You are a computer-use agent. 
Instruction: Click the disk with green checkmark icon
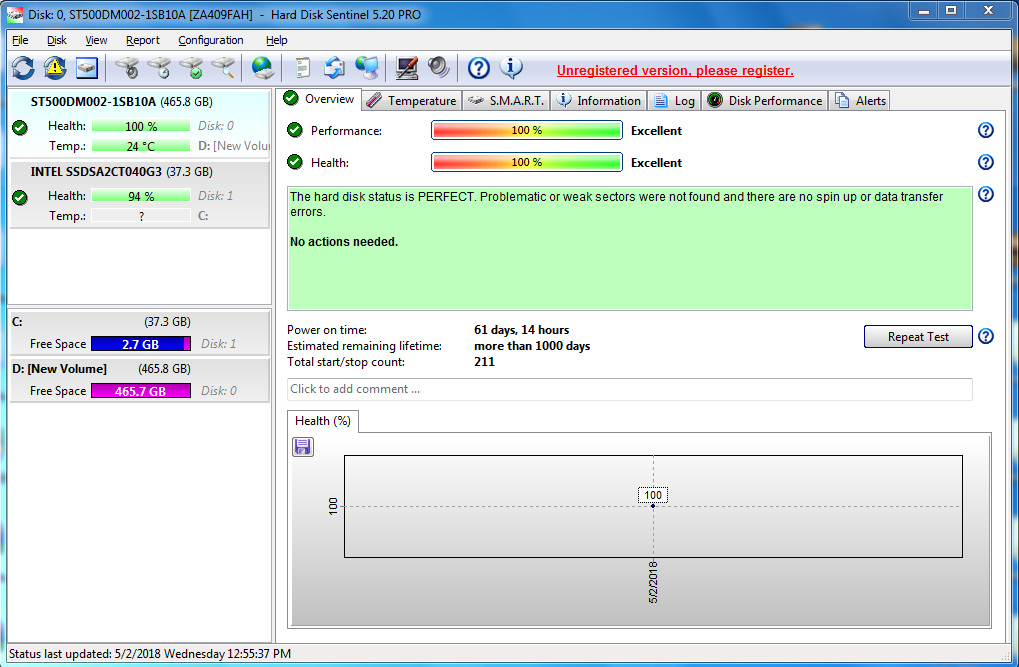click(x=191, y=68)
